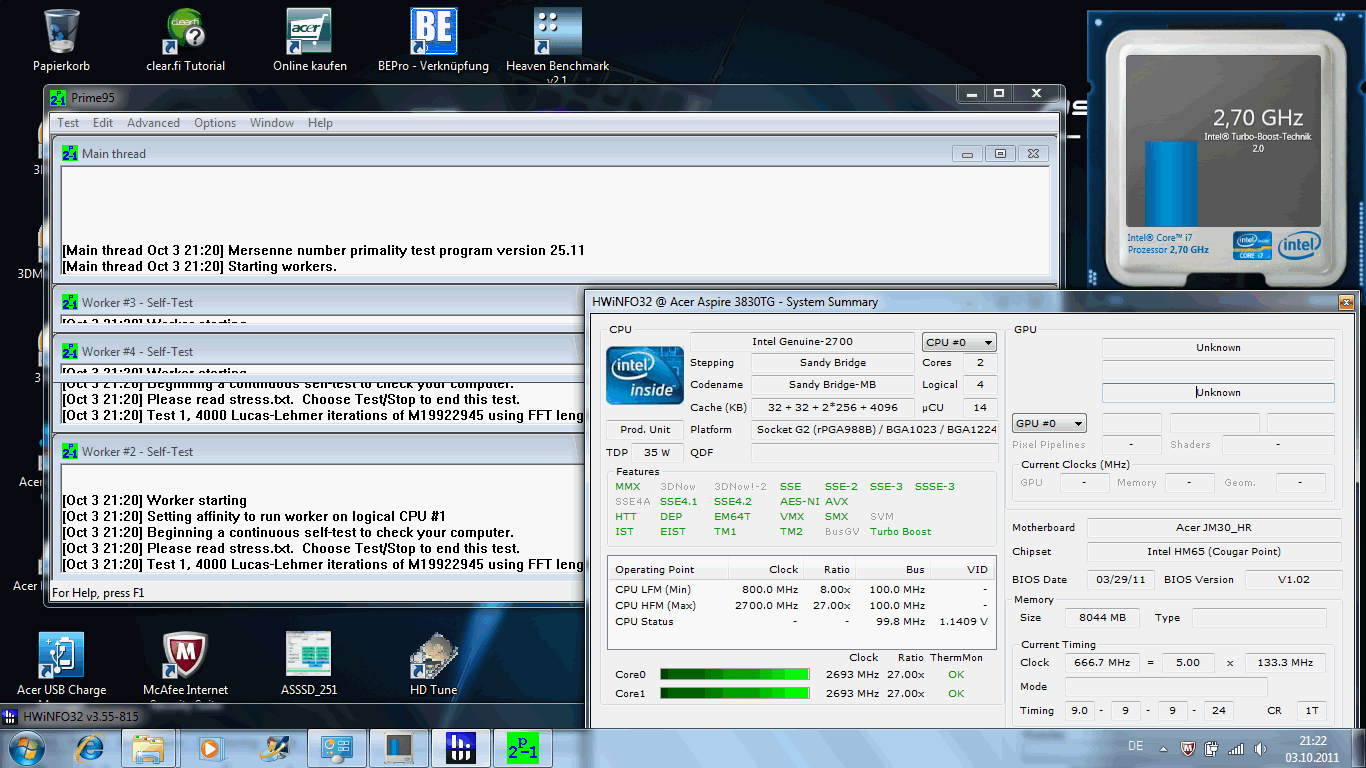Image resolution: width=1366 pixels, height=768 pixels.
Task: Click the McAfee shield tray icon
Action: point(1188,748)
